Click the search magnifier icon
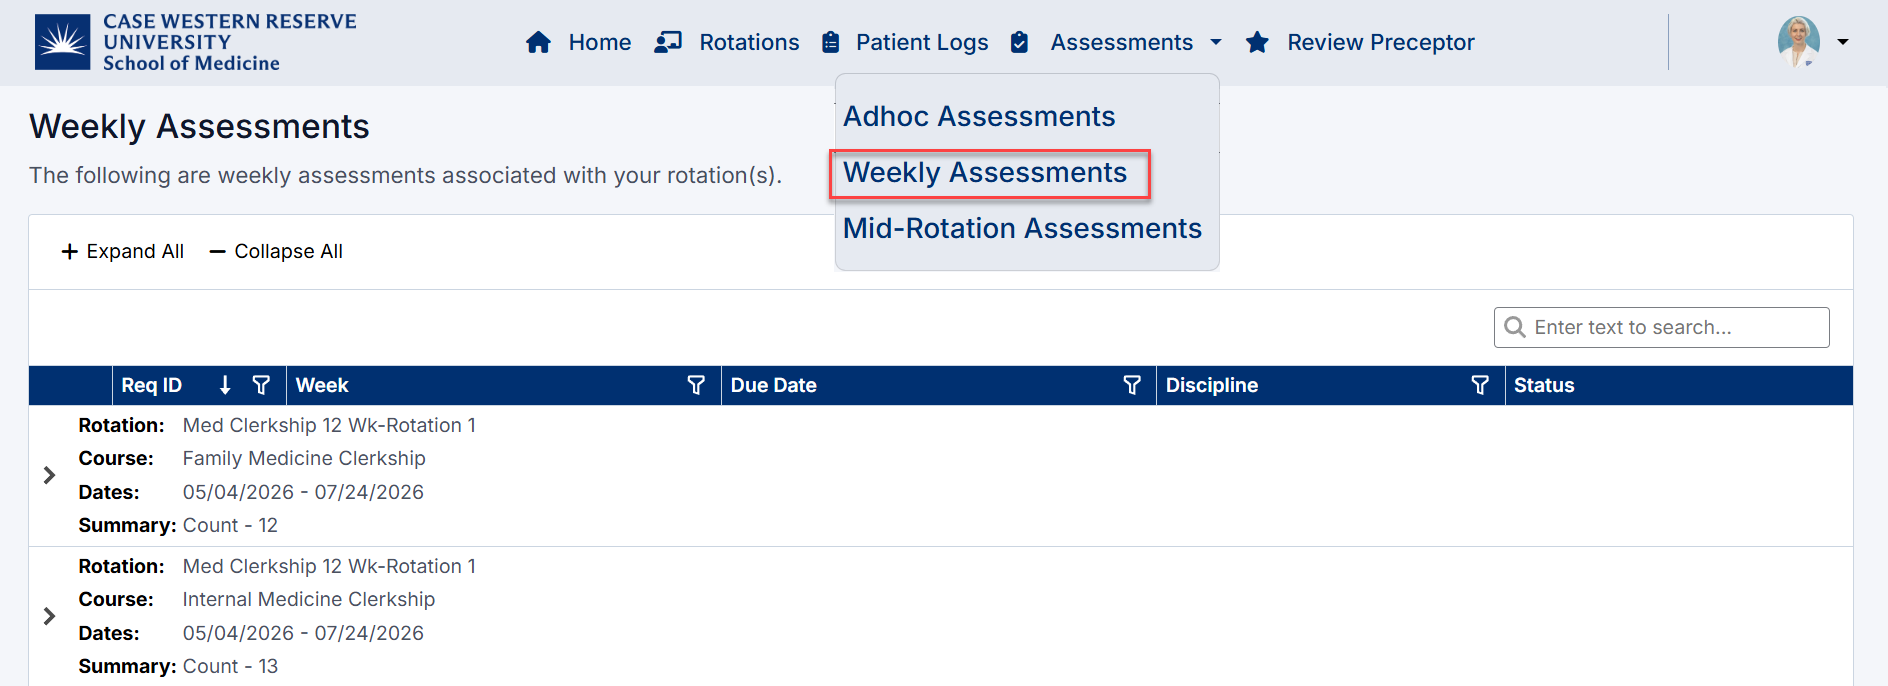Screen dimensions: 1888x686 click(x=1515, y=327)
